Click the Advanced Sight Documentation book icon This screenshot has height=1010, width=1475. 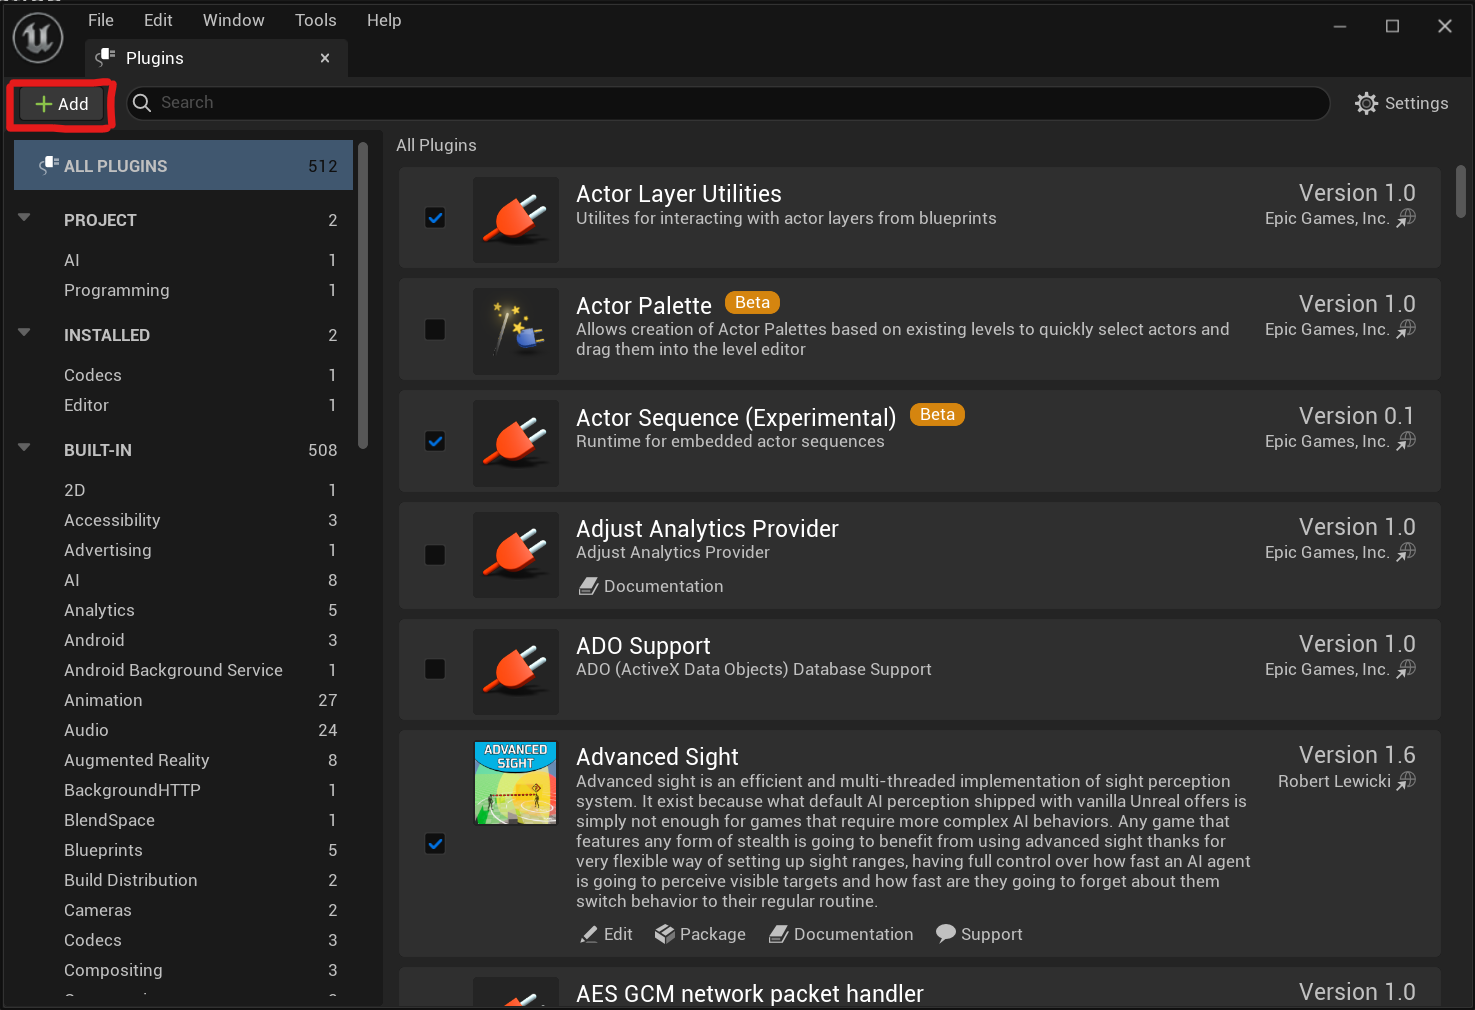coord(779,934)
